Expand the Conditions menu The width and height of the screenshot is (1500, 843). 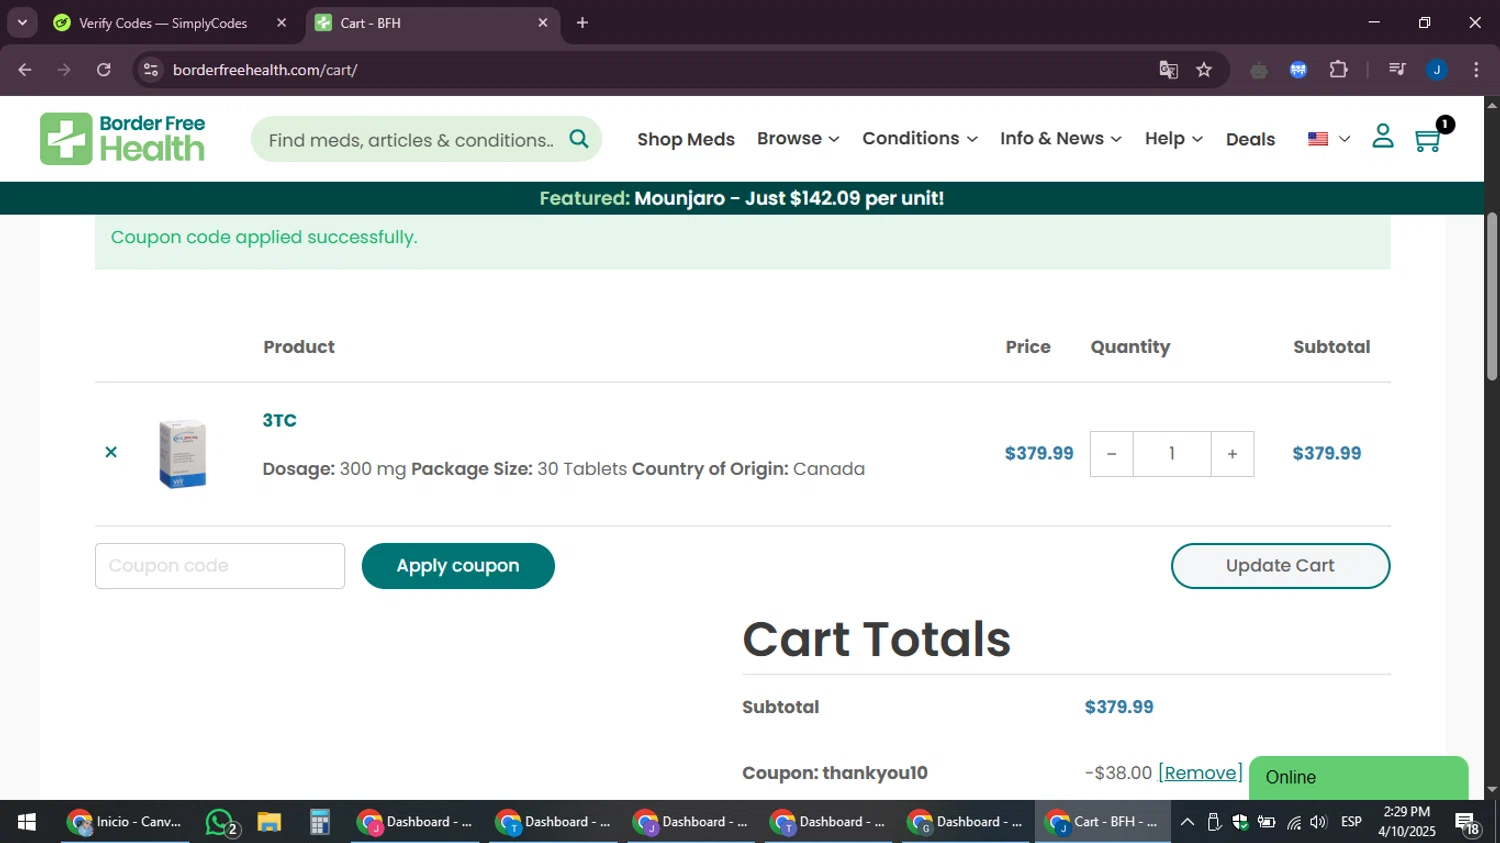tap(920, 138)
